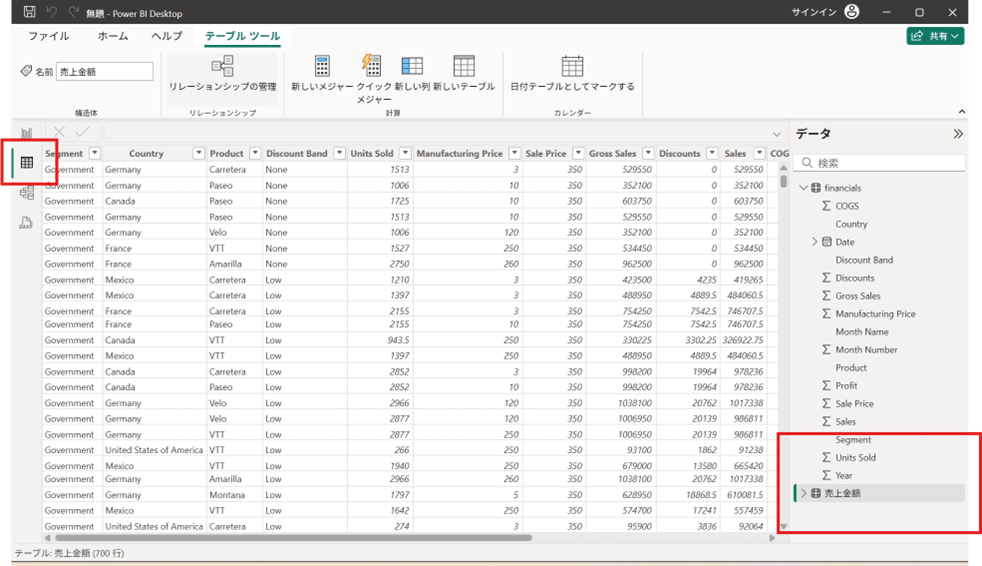Open the Gross Sales column filter dropdown

[x=648, y=153]
